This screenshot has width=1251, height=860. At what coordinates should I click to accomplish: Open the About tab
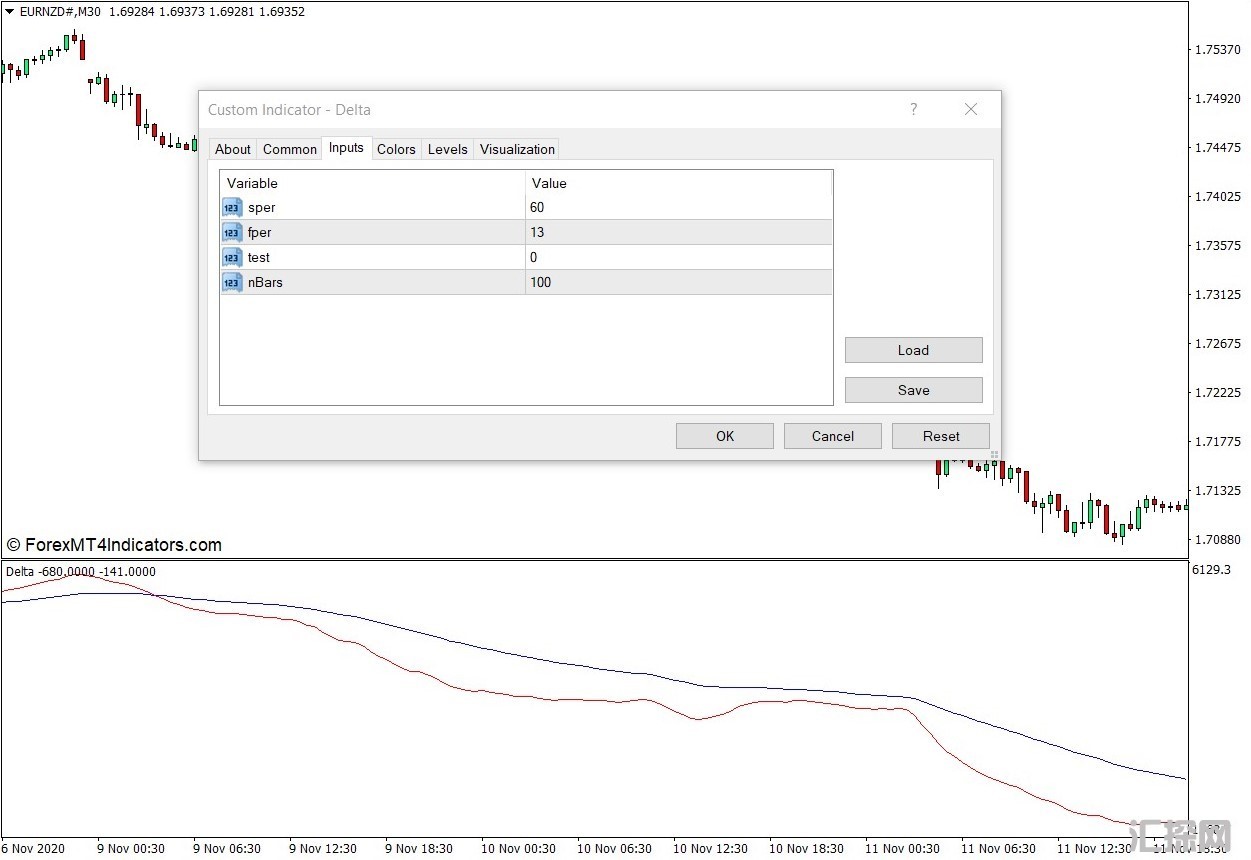(x=233, y=149)
